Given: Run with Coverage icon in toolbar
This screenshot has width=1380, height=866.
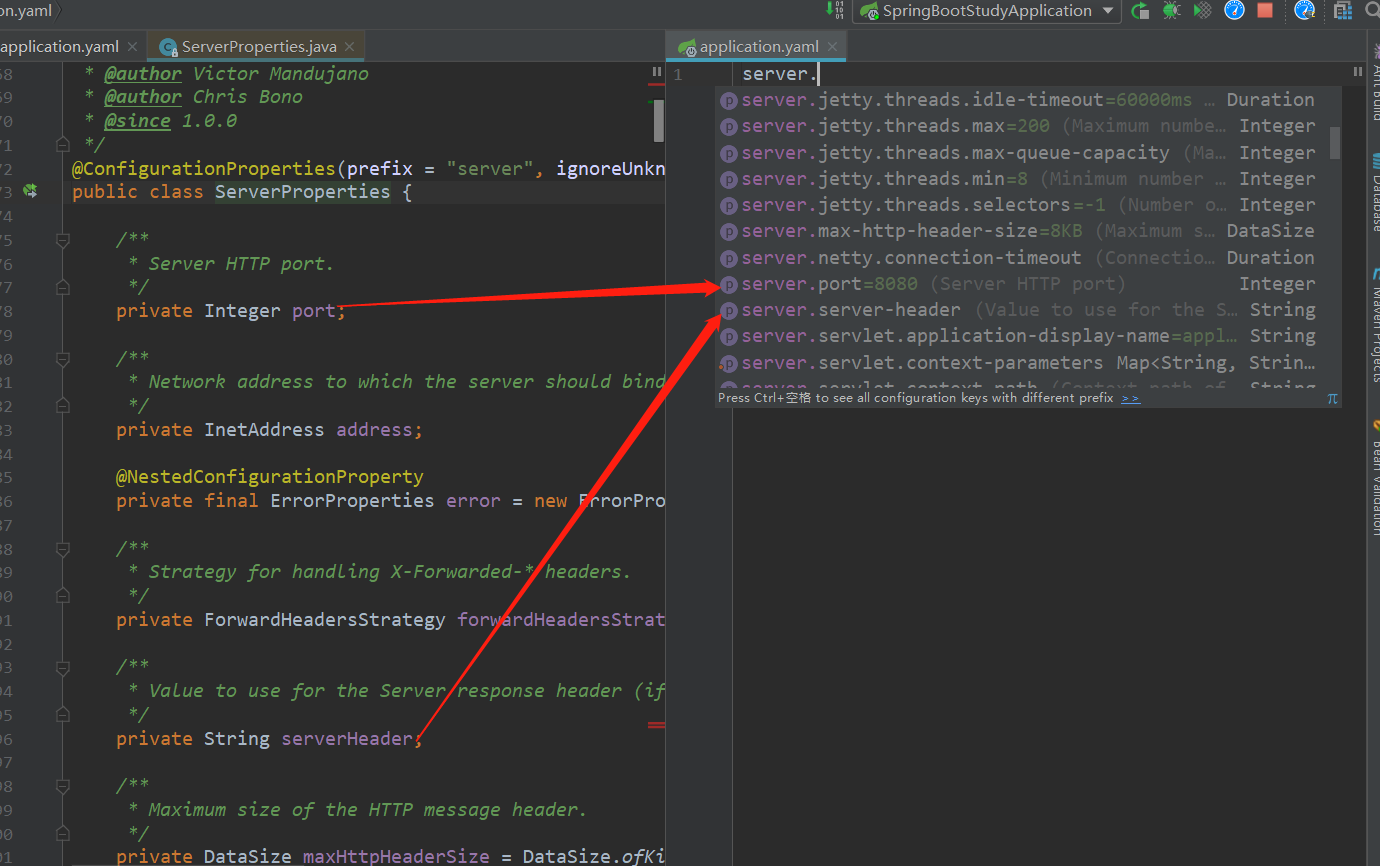Looking at the screenshot, I should click(1203, 11).
